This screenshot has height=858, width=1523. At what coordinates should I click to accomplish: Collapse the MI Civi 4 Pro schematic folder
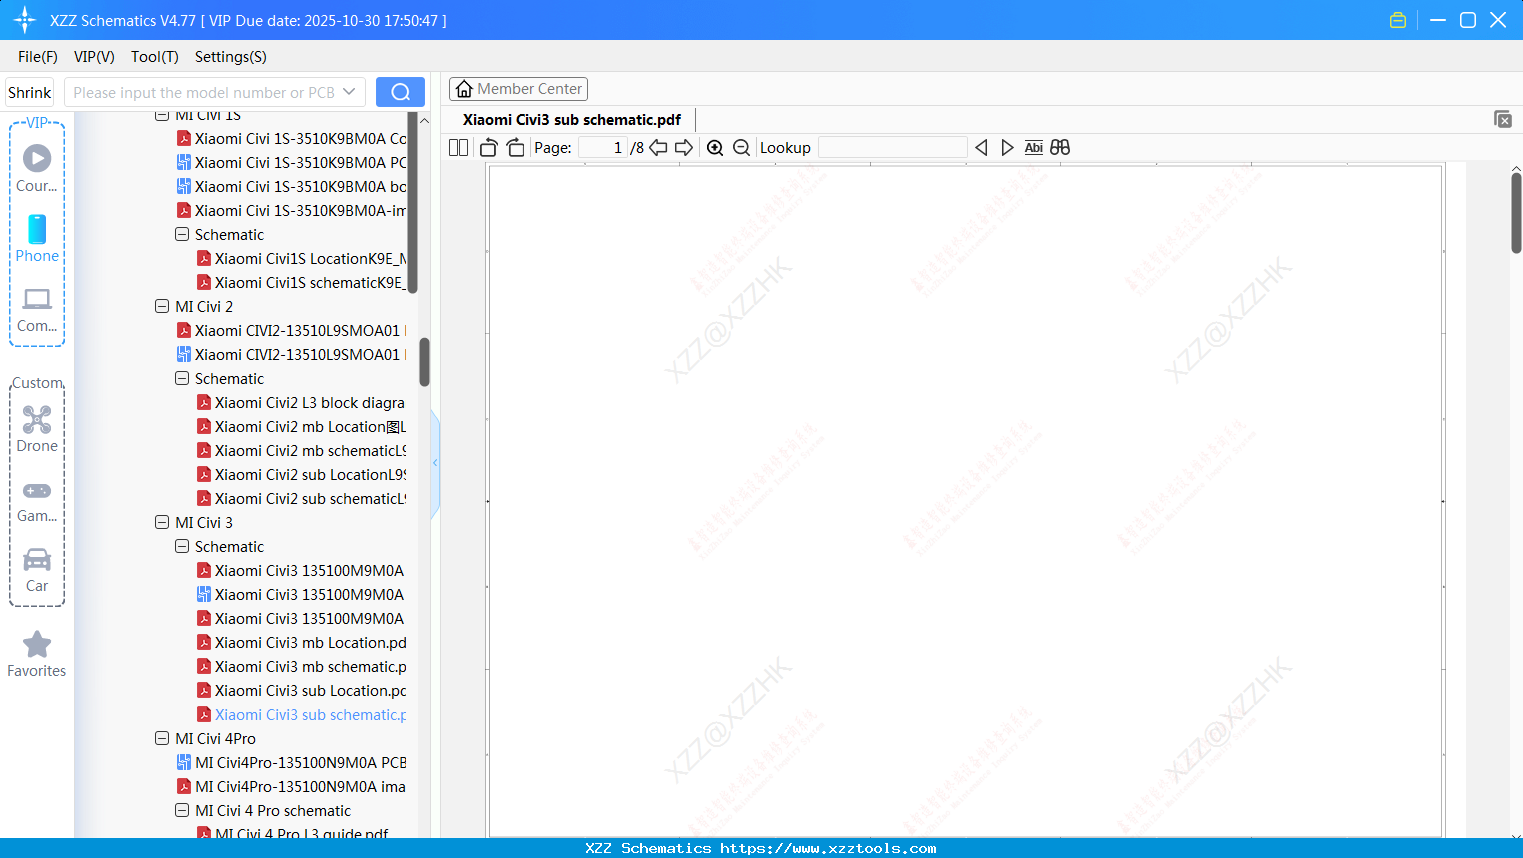pos(182,810)
